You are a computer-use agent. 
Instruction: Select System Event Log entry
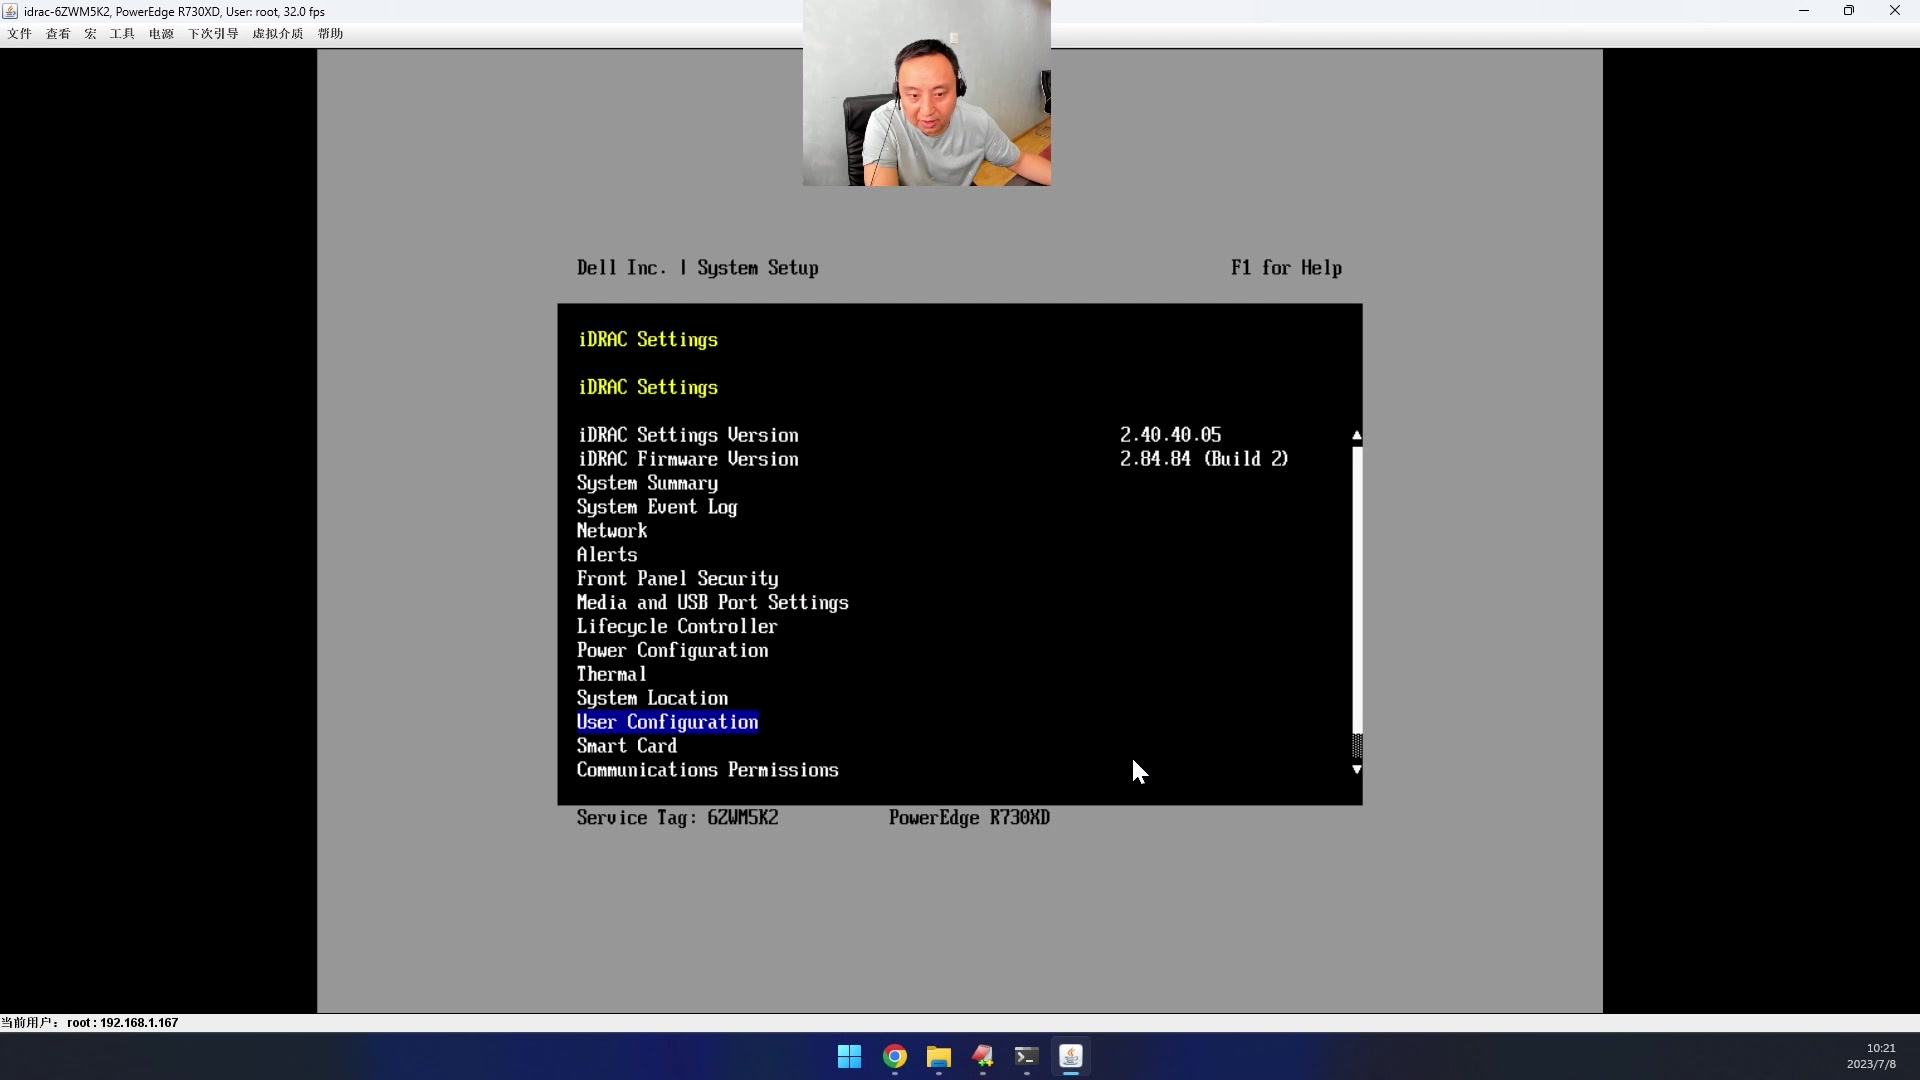[657, 507]
